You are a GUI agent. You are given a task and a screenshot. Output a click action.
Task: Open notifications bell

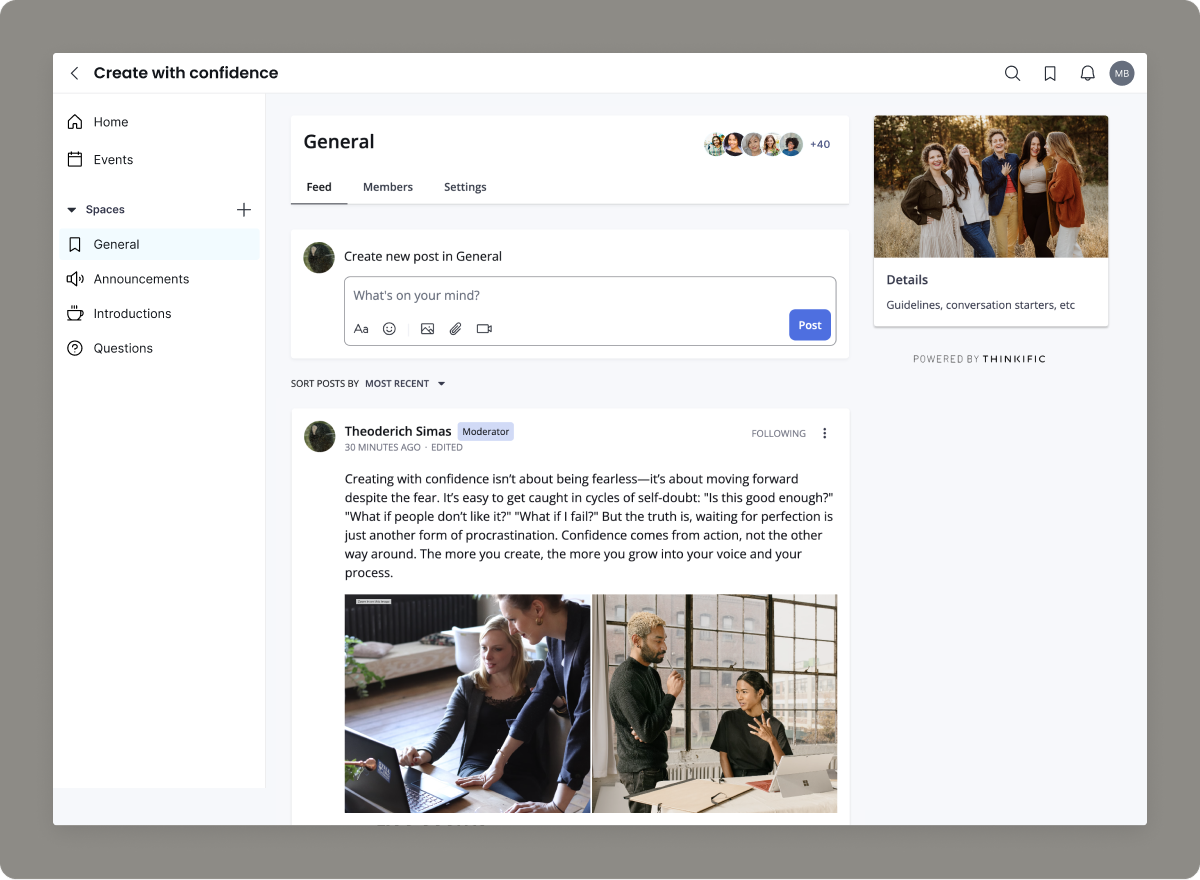click(x=1087, y=73)
